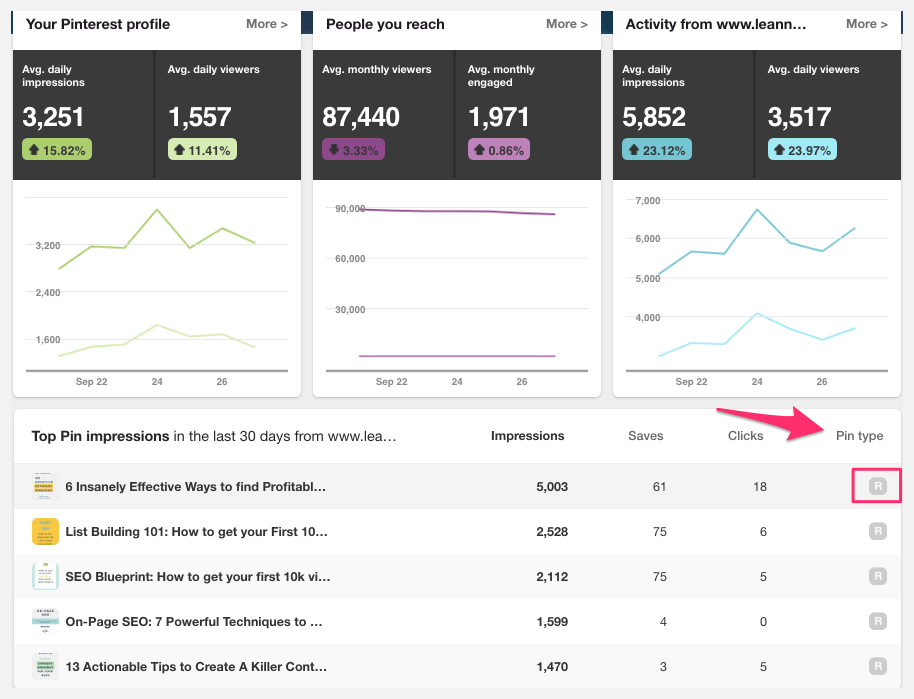Click the green 15.82% growth badge under daily impressions

[x=59, y=150]
